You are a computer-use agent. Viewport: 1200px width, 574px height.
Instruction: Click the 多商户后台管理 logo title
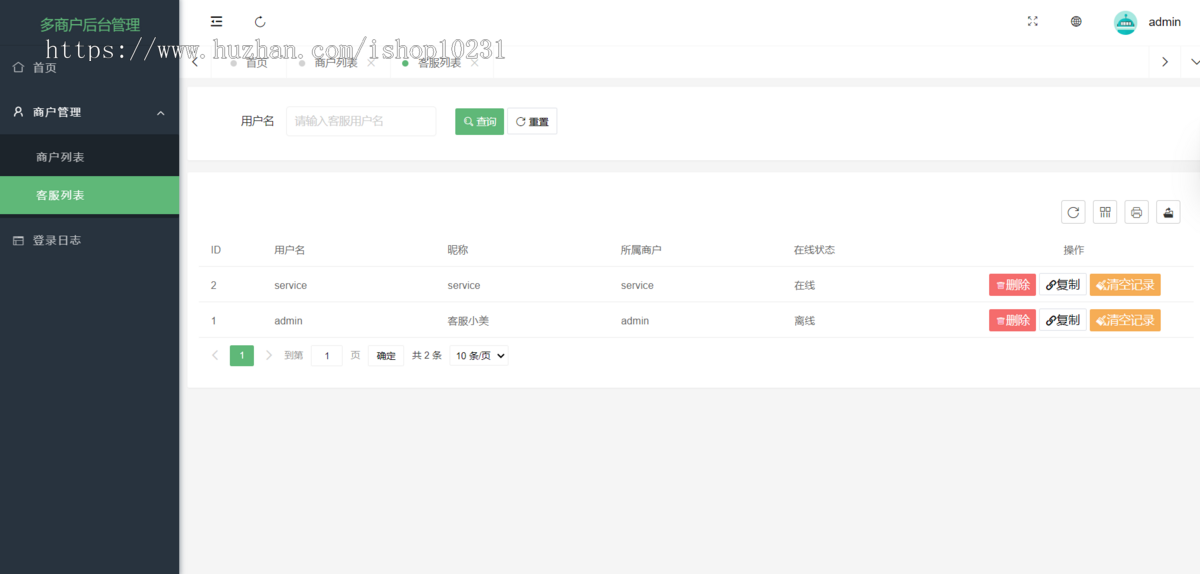(90, 25)
